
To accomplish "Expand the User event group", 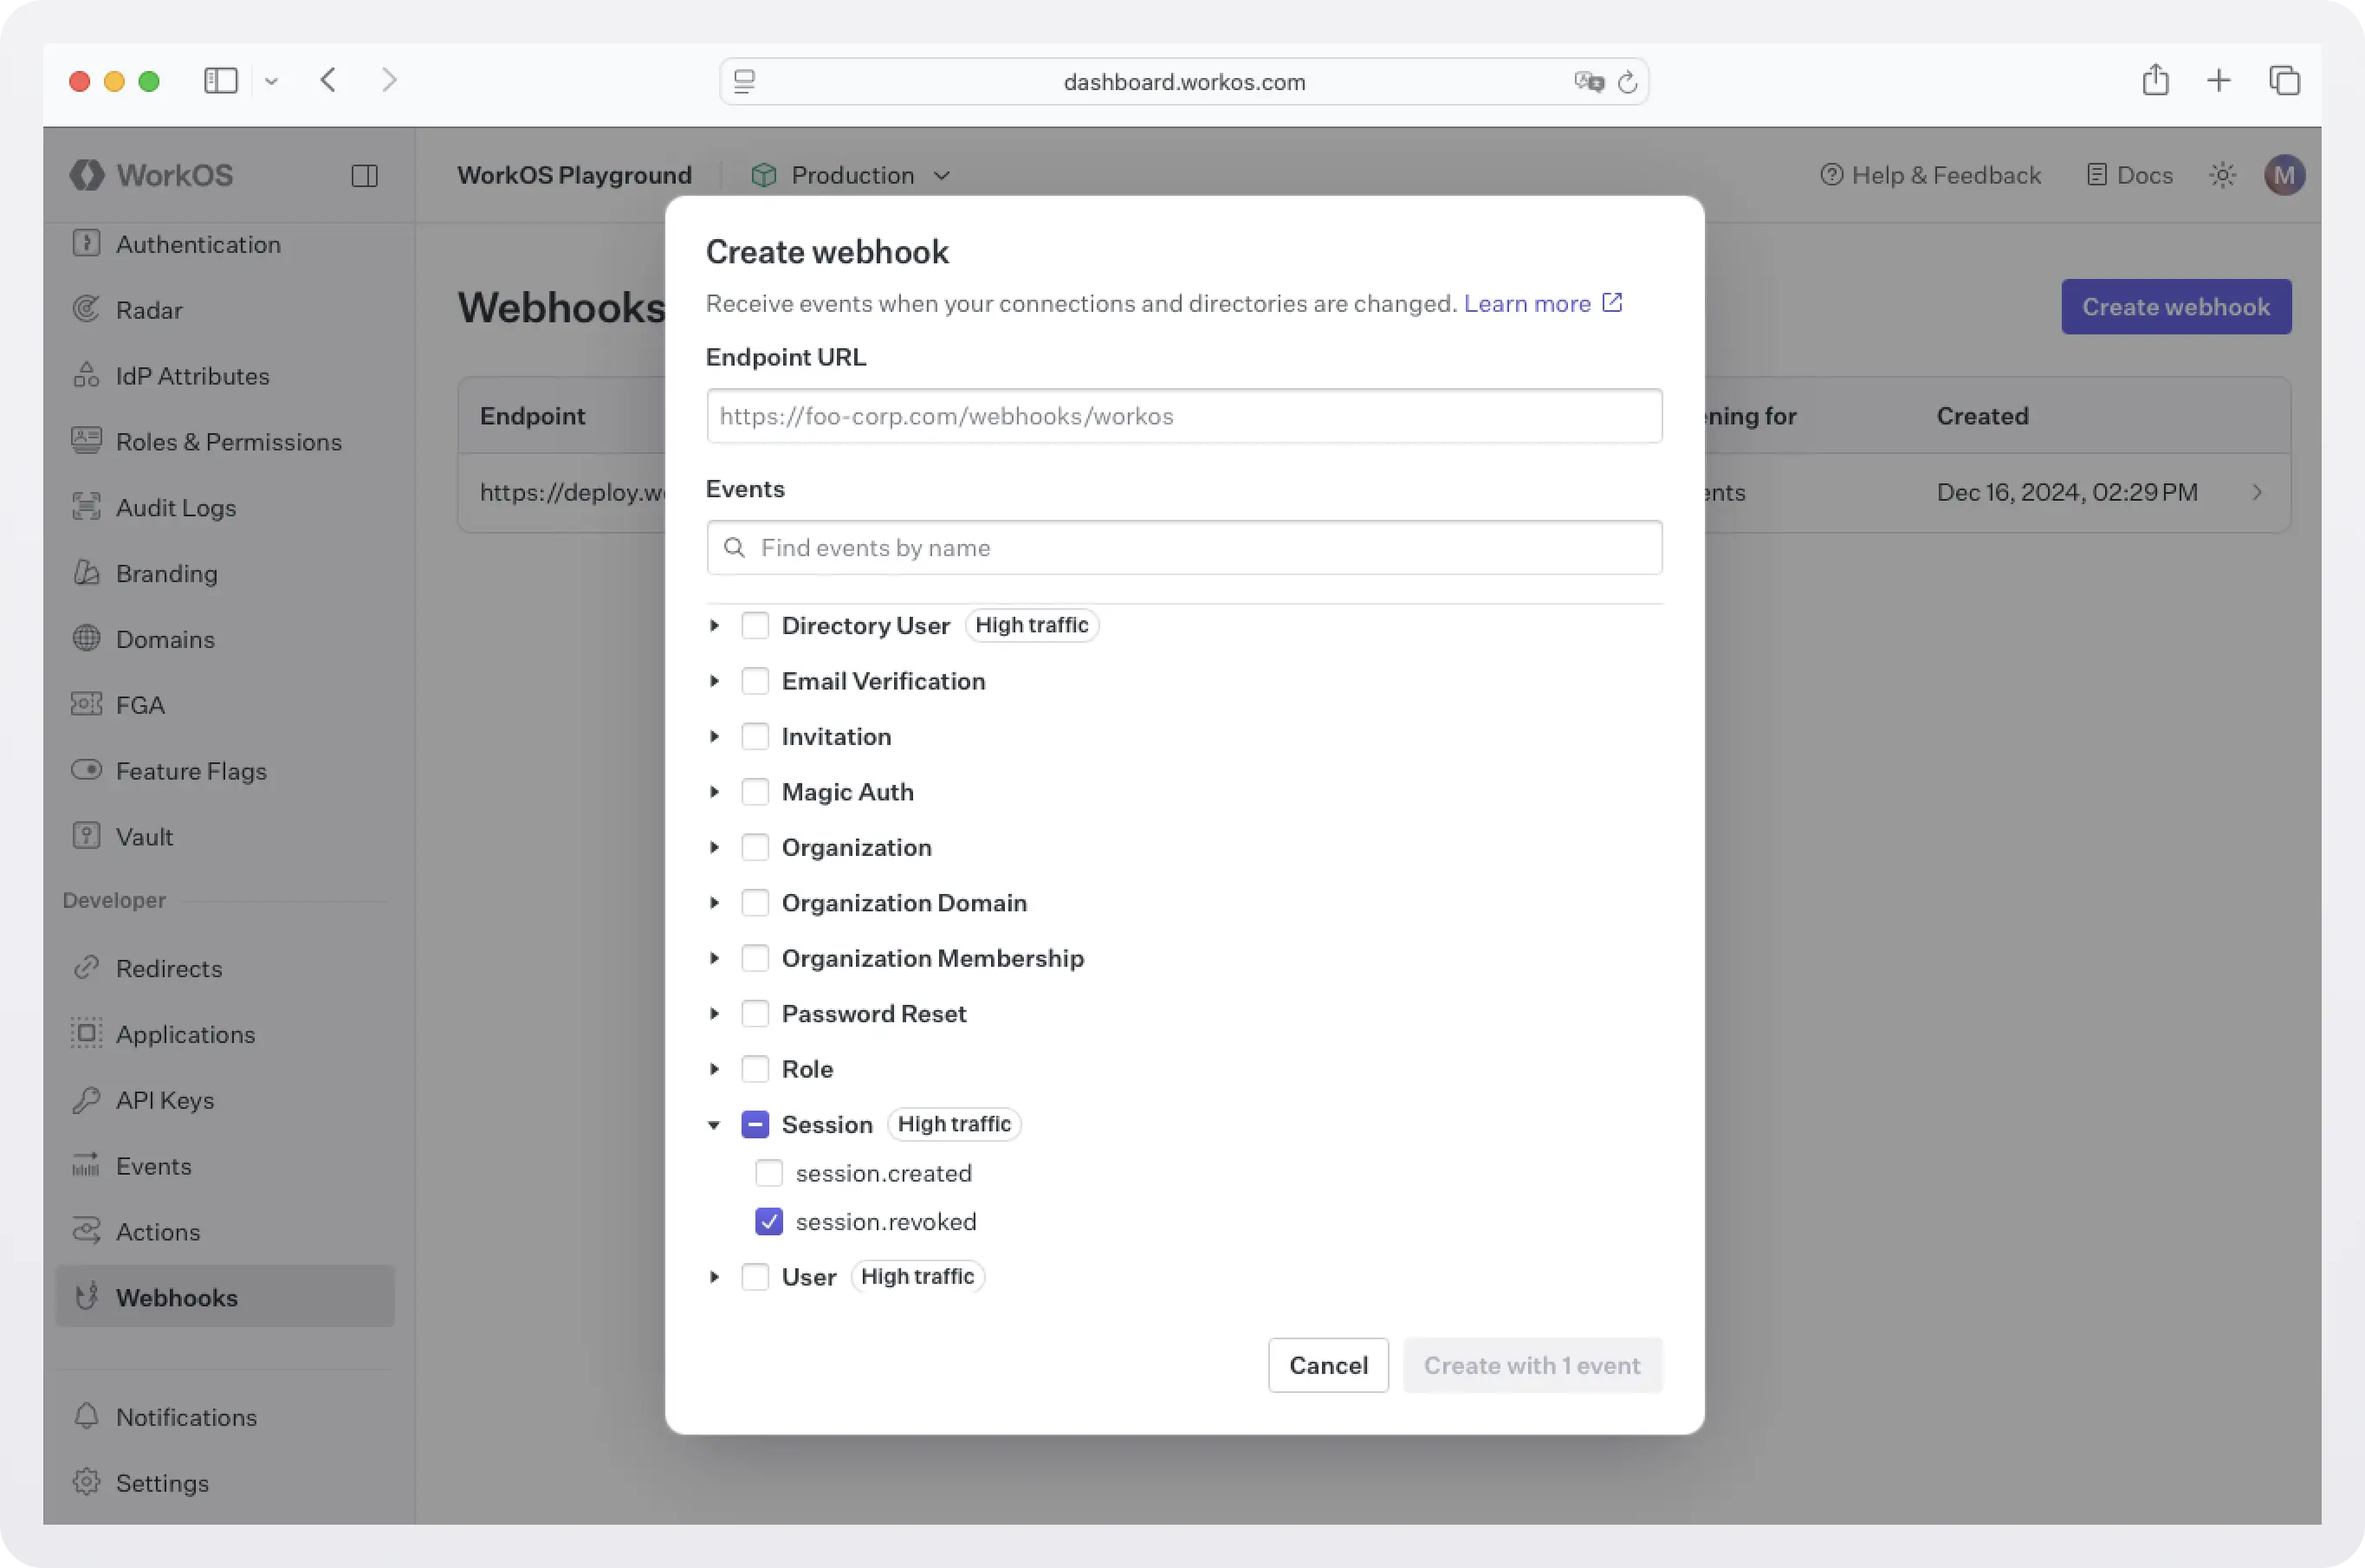I will point(714,1277).
